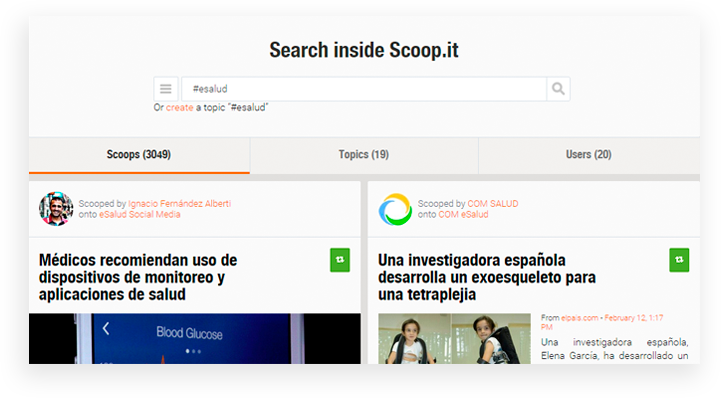Open Ignacio Fernández Alberti profile link

tap(179, 204)
